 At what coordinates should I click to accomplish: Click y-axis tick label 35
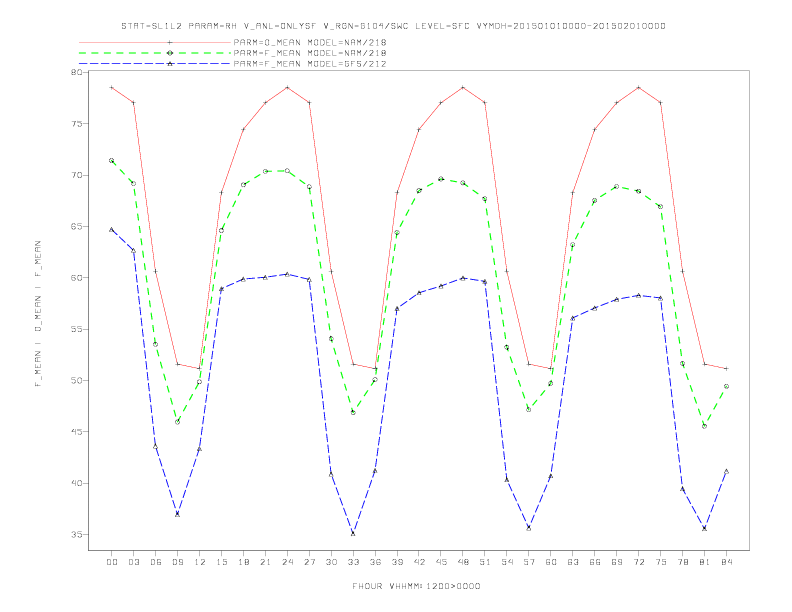pos(77,534)
